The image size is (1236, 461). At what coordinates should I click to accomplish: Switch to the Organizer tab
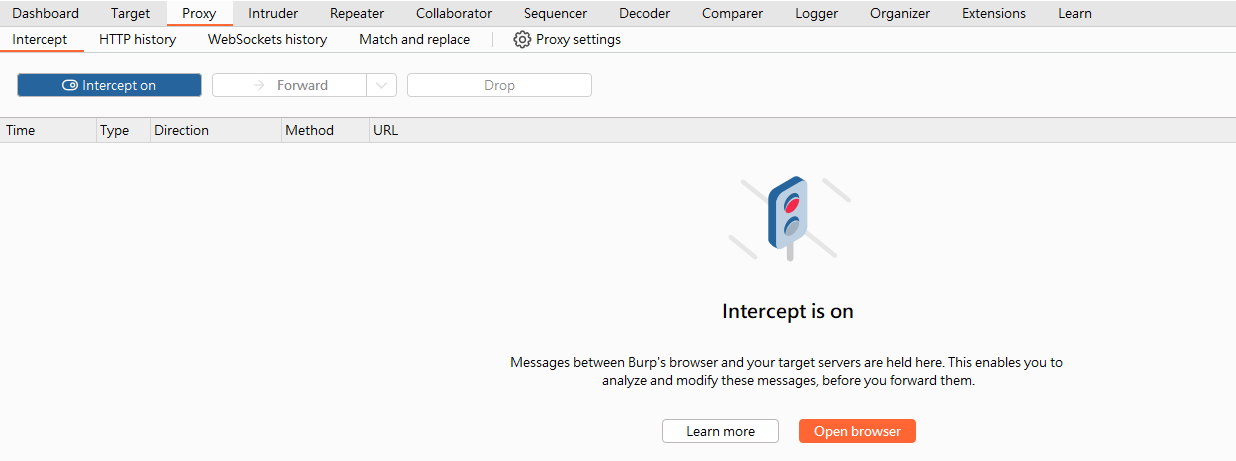900,13
